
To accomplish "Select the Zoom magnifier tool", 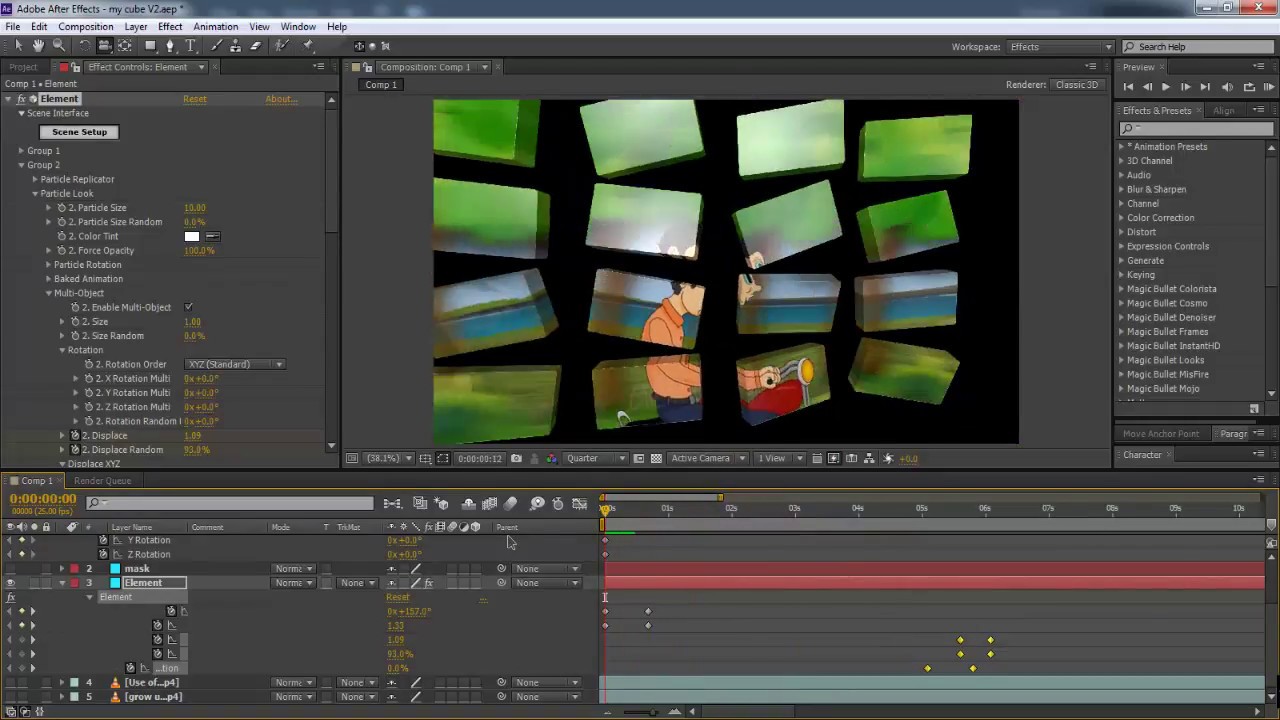I will tap(59, 46).
